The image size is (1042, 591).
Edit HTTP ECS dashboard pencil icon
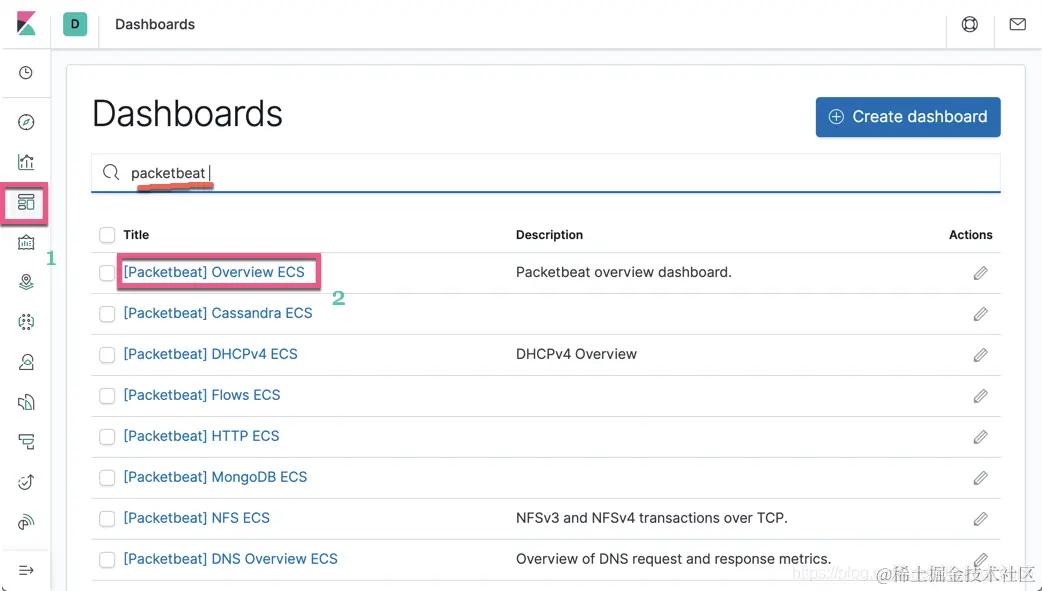980,437
